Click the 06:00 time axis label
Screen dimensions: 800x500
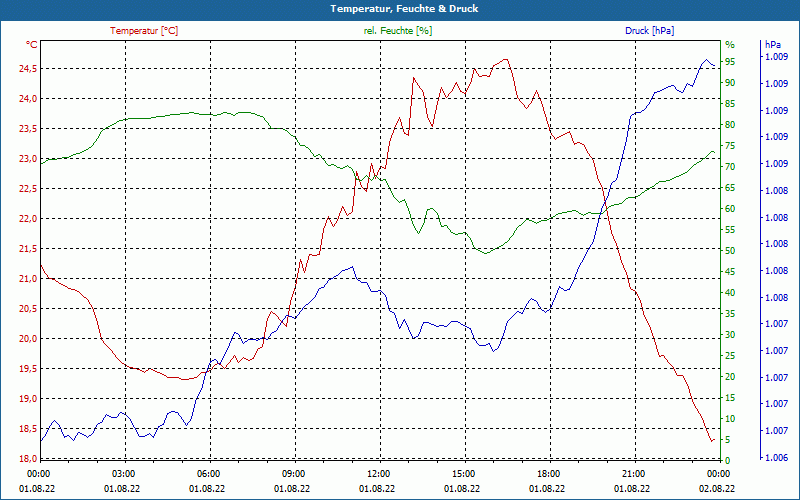click(208, 473)
